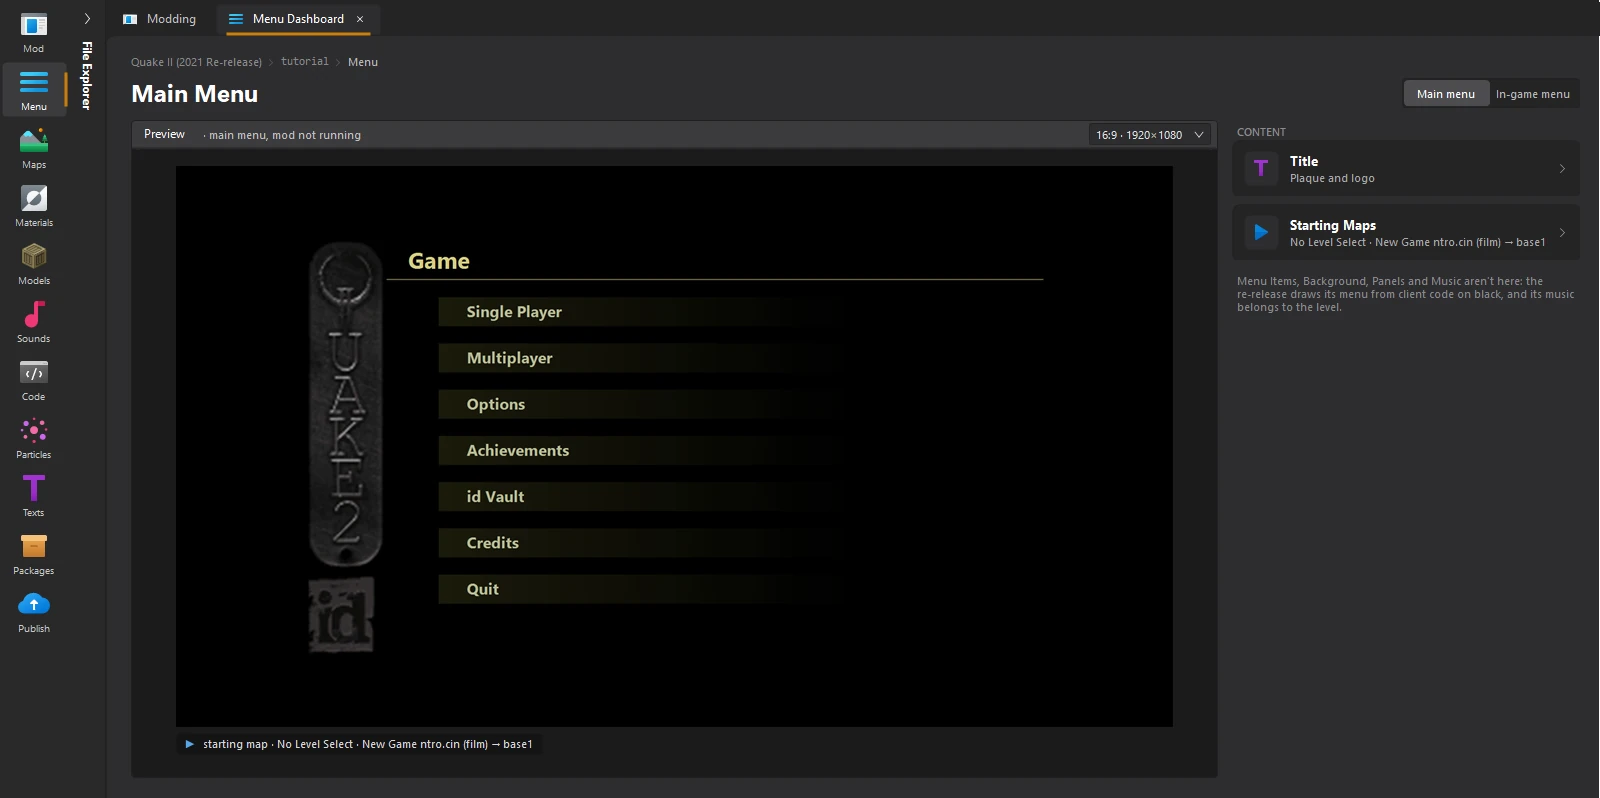Screen dimensions: 1600x798
Task: Click the purple T Title icon
Action: 1261,168
